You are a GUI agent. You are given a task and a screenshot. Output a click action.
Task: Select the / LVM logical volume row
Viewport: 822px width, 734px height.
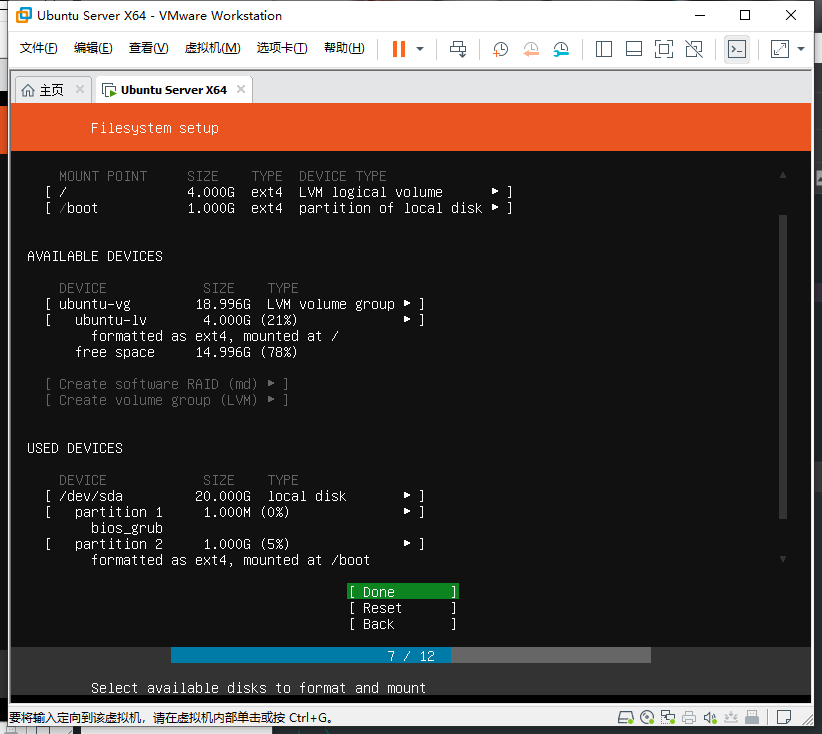point(279,192)
